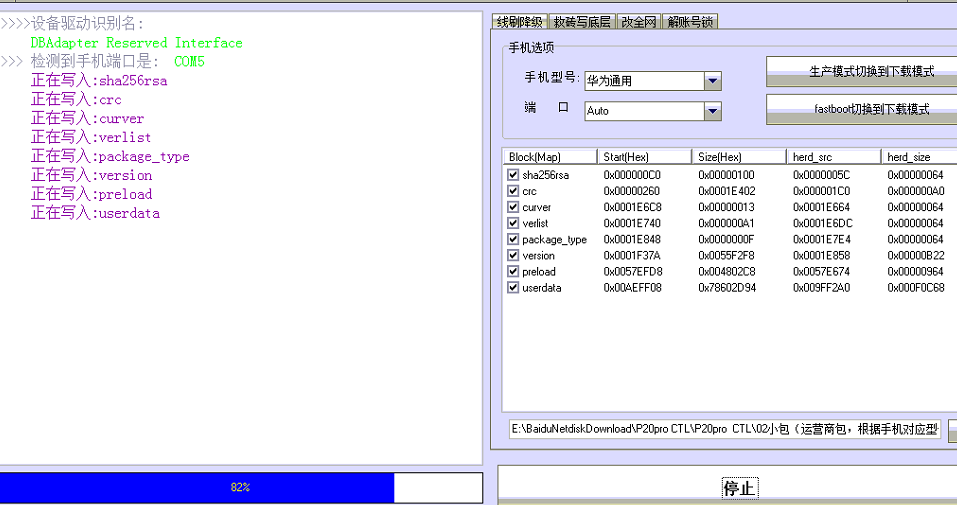This screenshot has height=505, width=957.
Task: Click the herd_size column header
Action: 919,157
